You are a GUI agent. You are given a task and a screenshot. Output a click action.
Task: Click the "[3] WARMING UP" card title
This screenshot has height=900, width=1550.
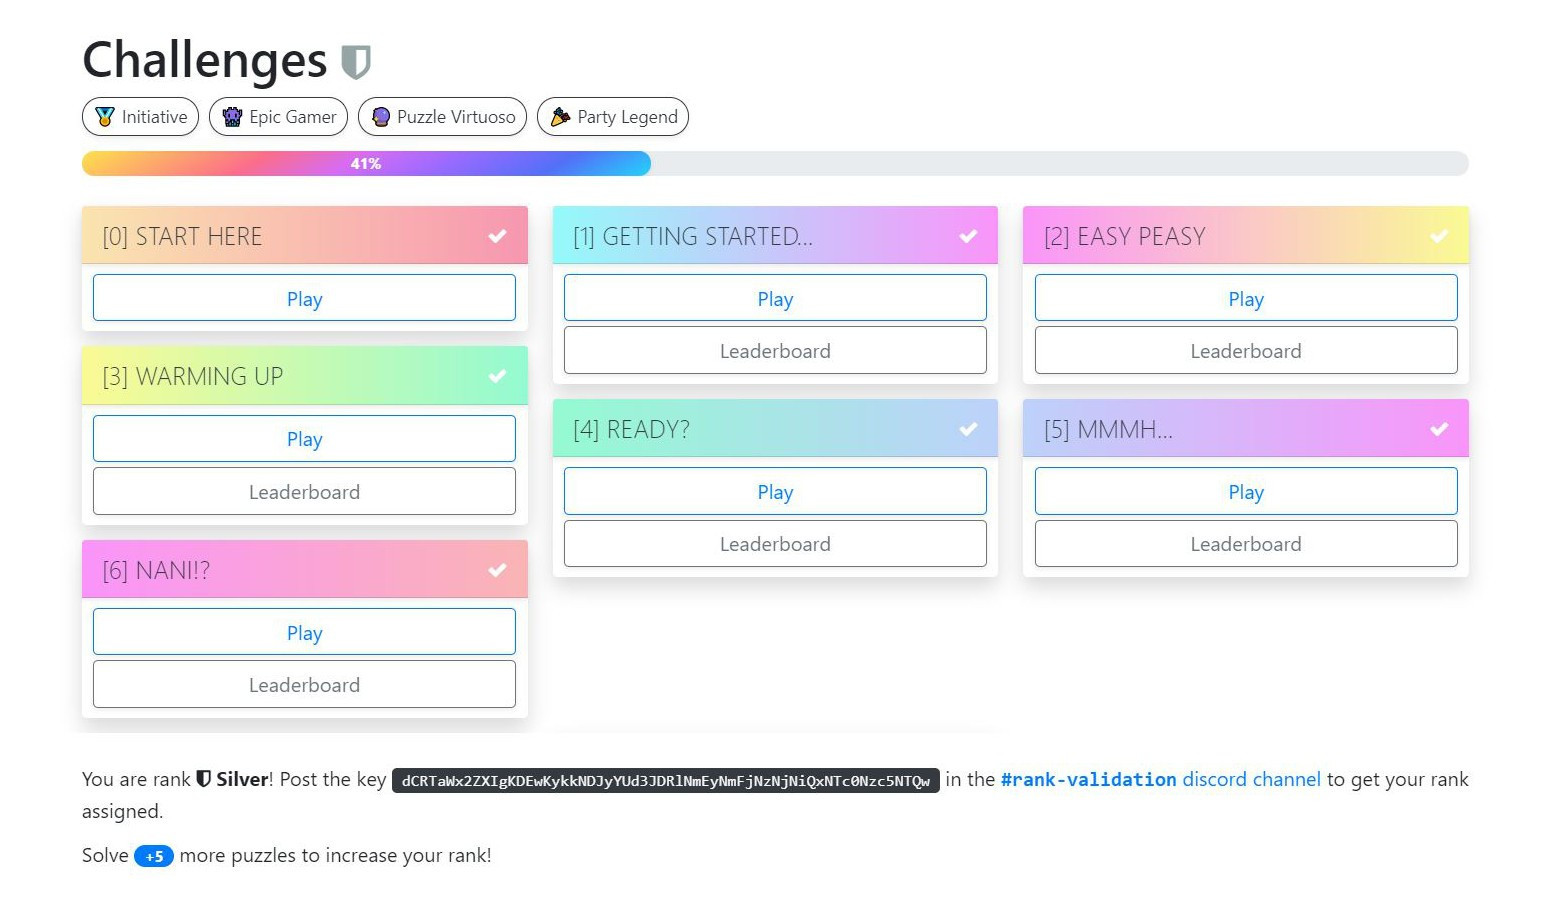pos(193,376)
